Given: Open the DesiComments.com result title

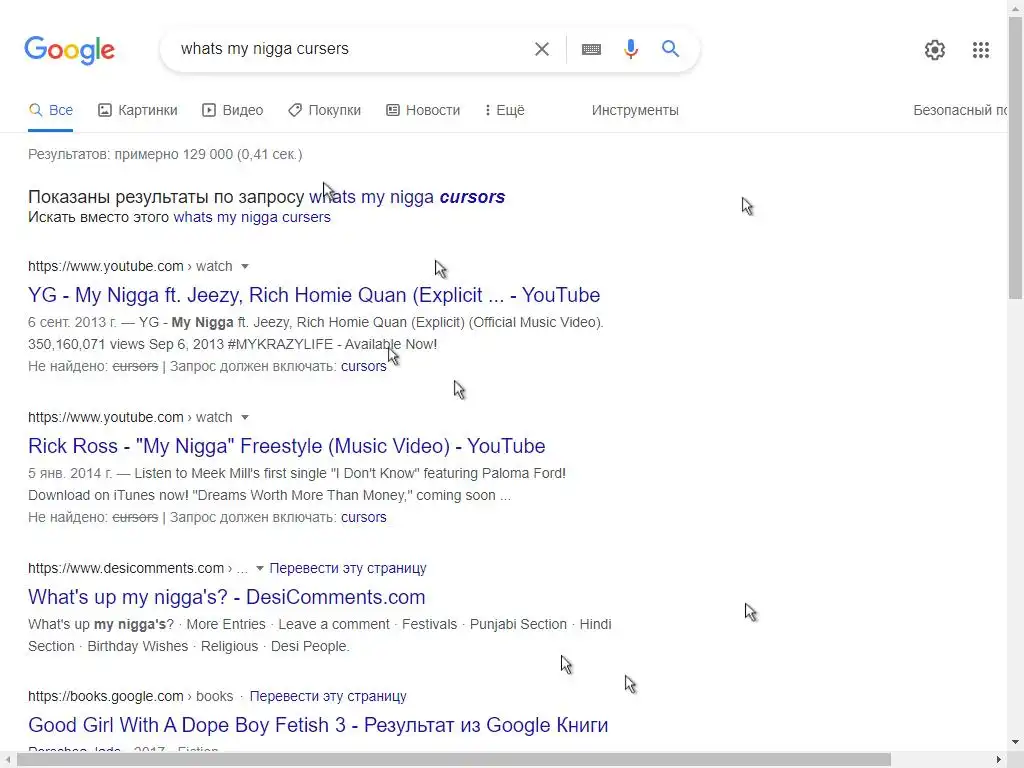Looking at the screenshot, I should [227, 597].
